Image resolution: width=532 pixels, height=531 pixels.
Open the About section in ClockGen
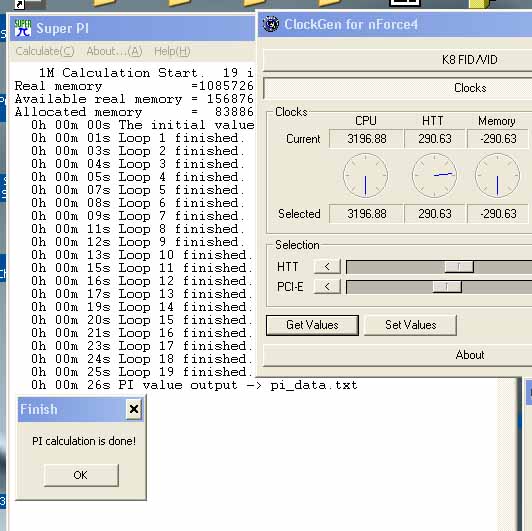click(x=397, y=355)
